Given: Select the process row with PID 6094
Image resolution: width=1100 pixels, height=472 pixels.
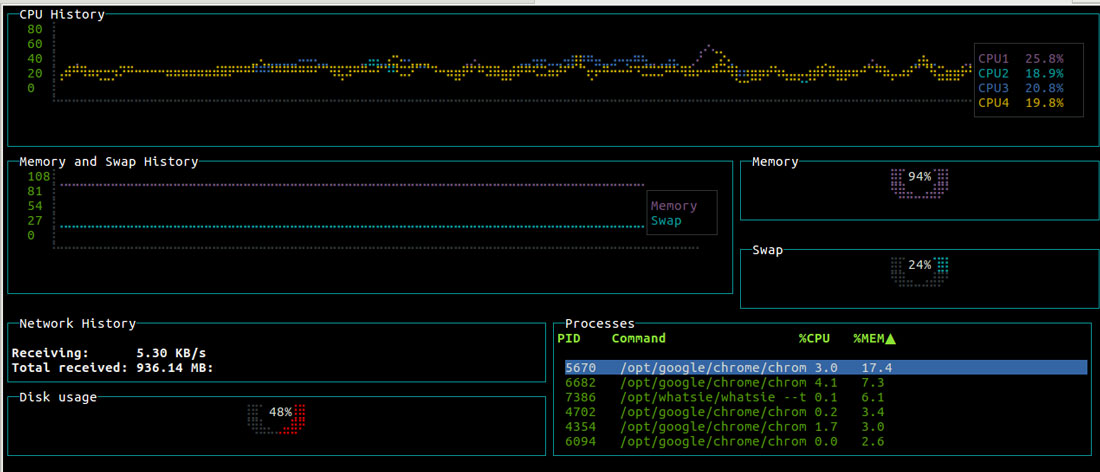Looking at the screenshot, I should [826, 442].
